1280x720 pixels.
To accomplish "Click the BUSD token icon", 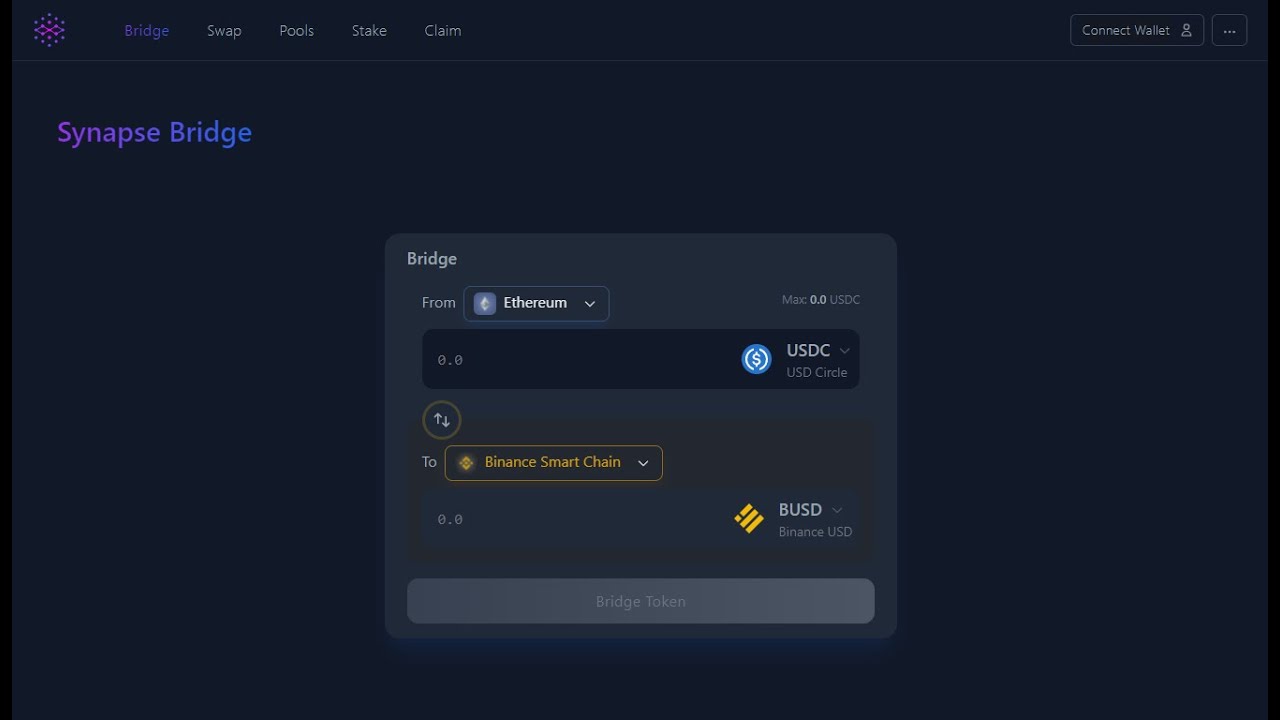I will (x=749, y=518).
